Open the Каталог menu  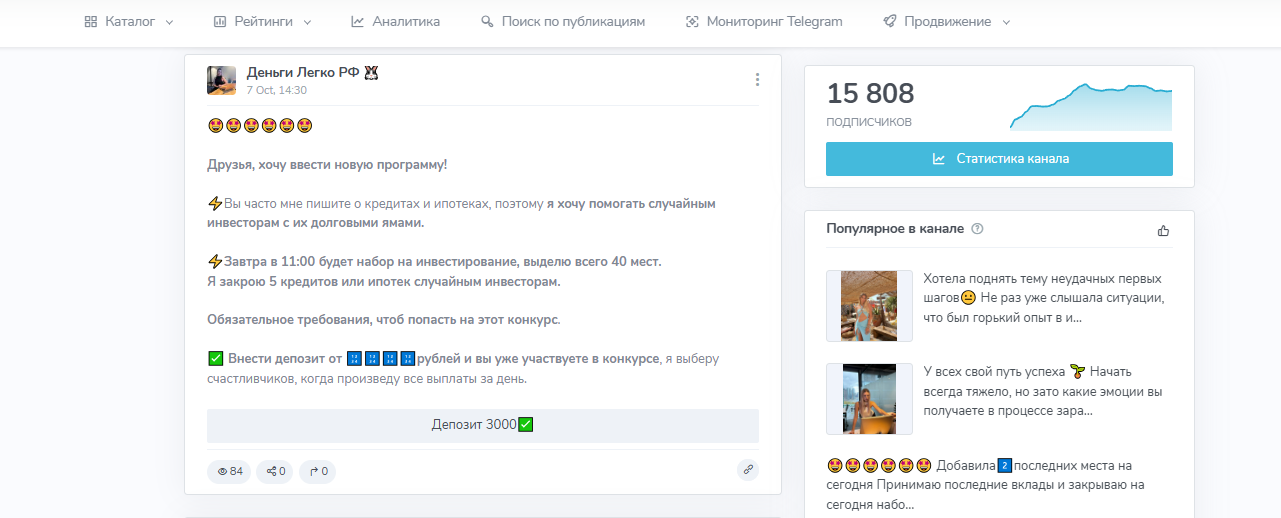pyautogui.click(x=129, y=21)
